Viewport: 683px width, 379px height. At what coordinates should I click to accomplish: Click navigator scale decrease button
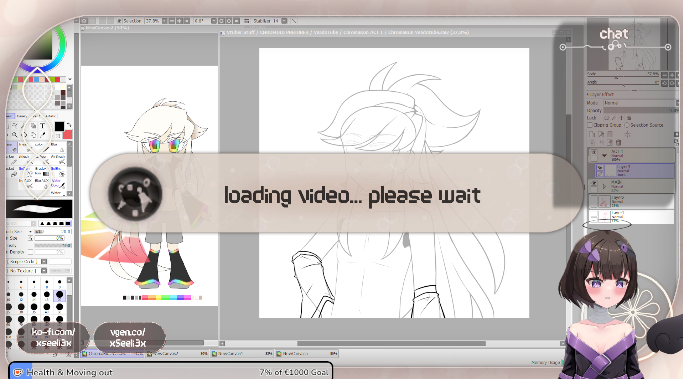[665, 74]
